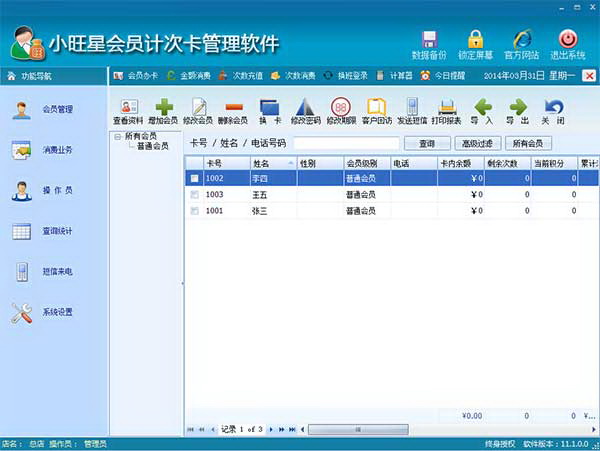Click 所有会员 button beside filter
The image size is (600, 451).
pos(528,143)
